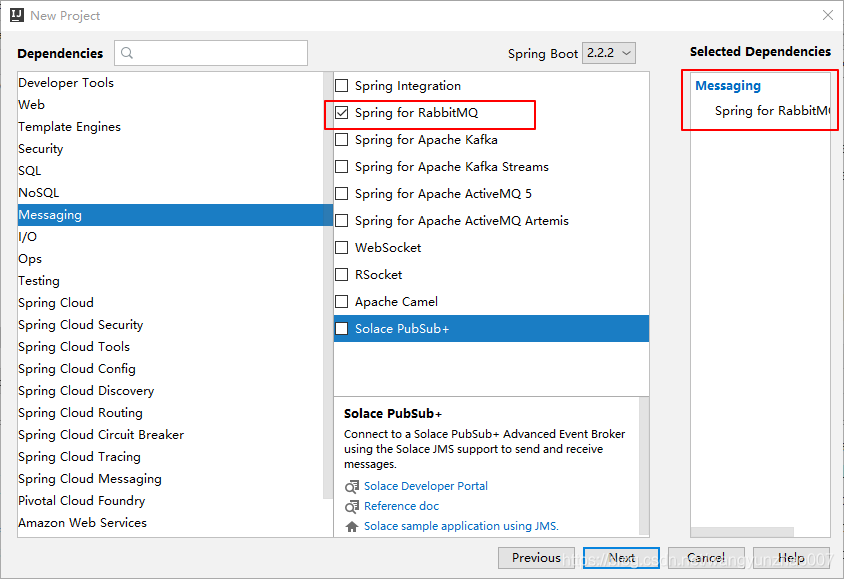
Task: Choose Spring Cloud Discovery category
Action: (x=170, y=391)
